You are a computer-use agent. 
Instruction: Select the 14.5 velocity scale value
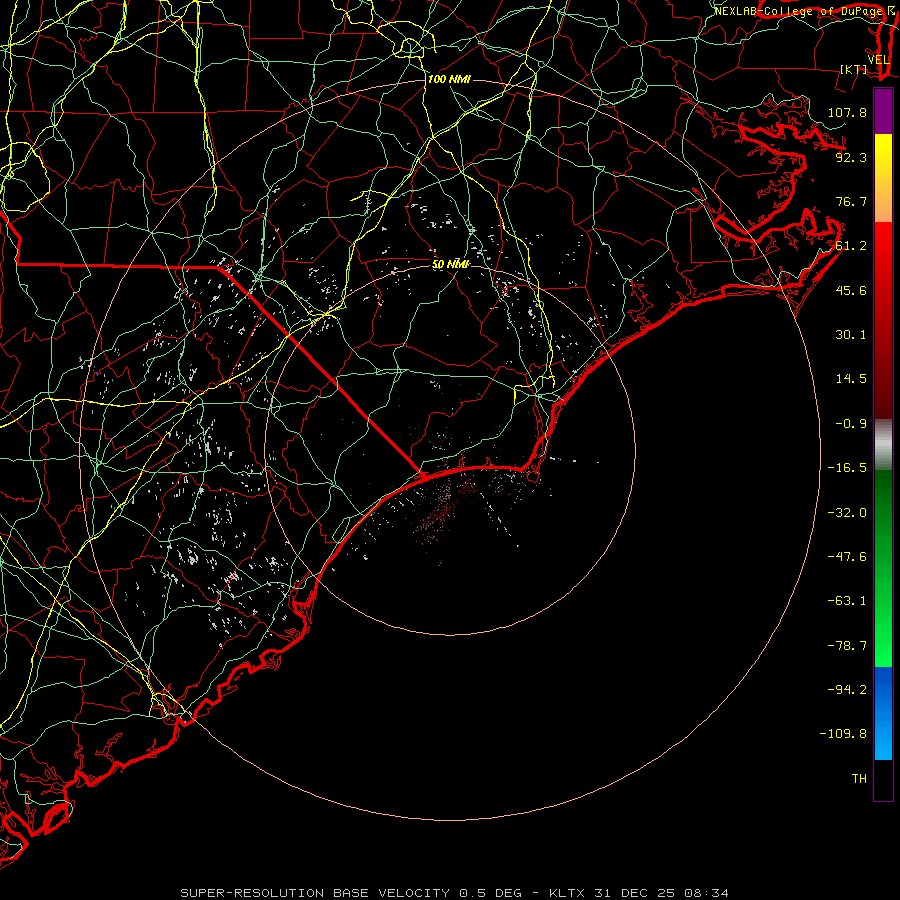coord(851,379)
